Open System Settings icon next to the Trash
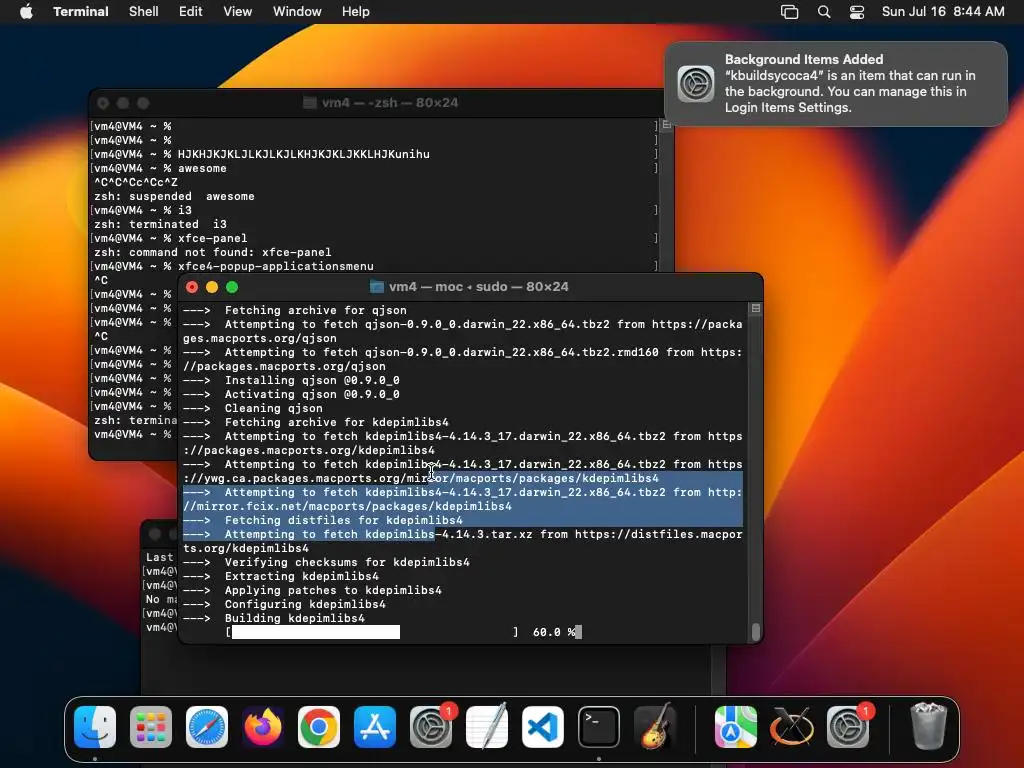This screenshot has height=768, width=1024. click(x=848, y=727)
